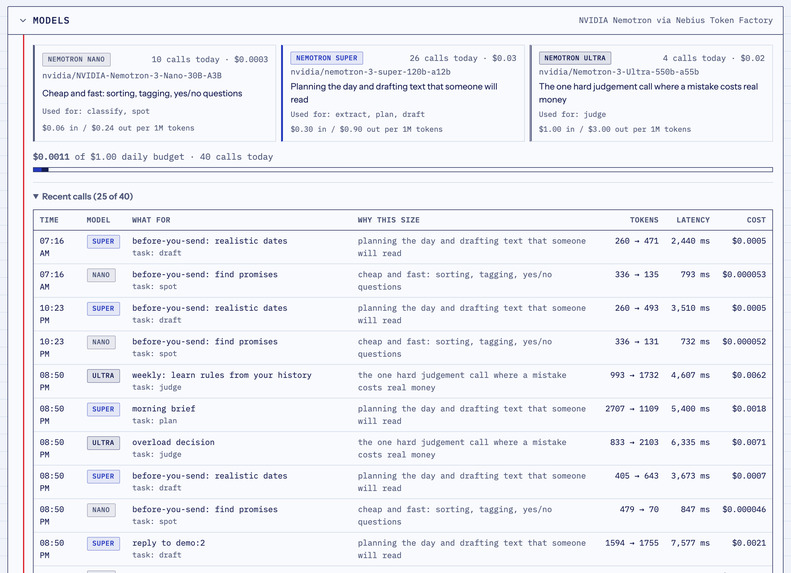The width and height of the screenshot is (791, 573).
Task: Select the 'morning brief' entry
Action: coord(163,409)
